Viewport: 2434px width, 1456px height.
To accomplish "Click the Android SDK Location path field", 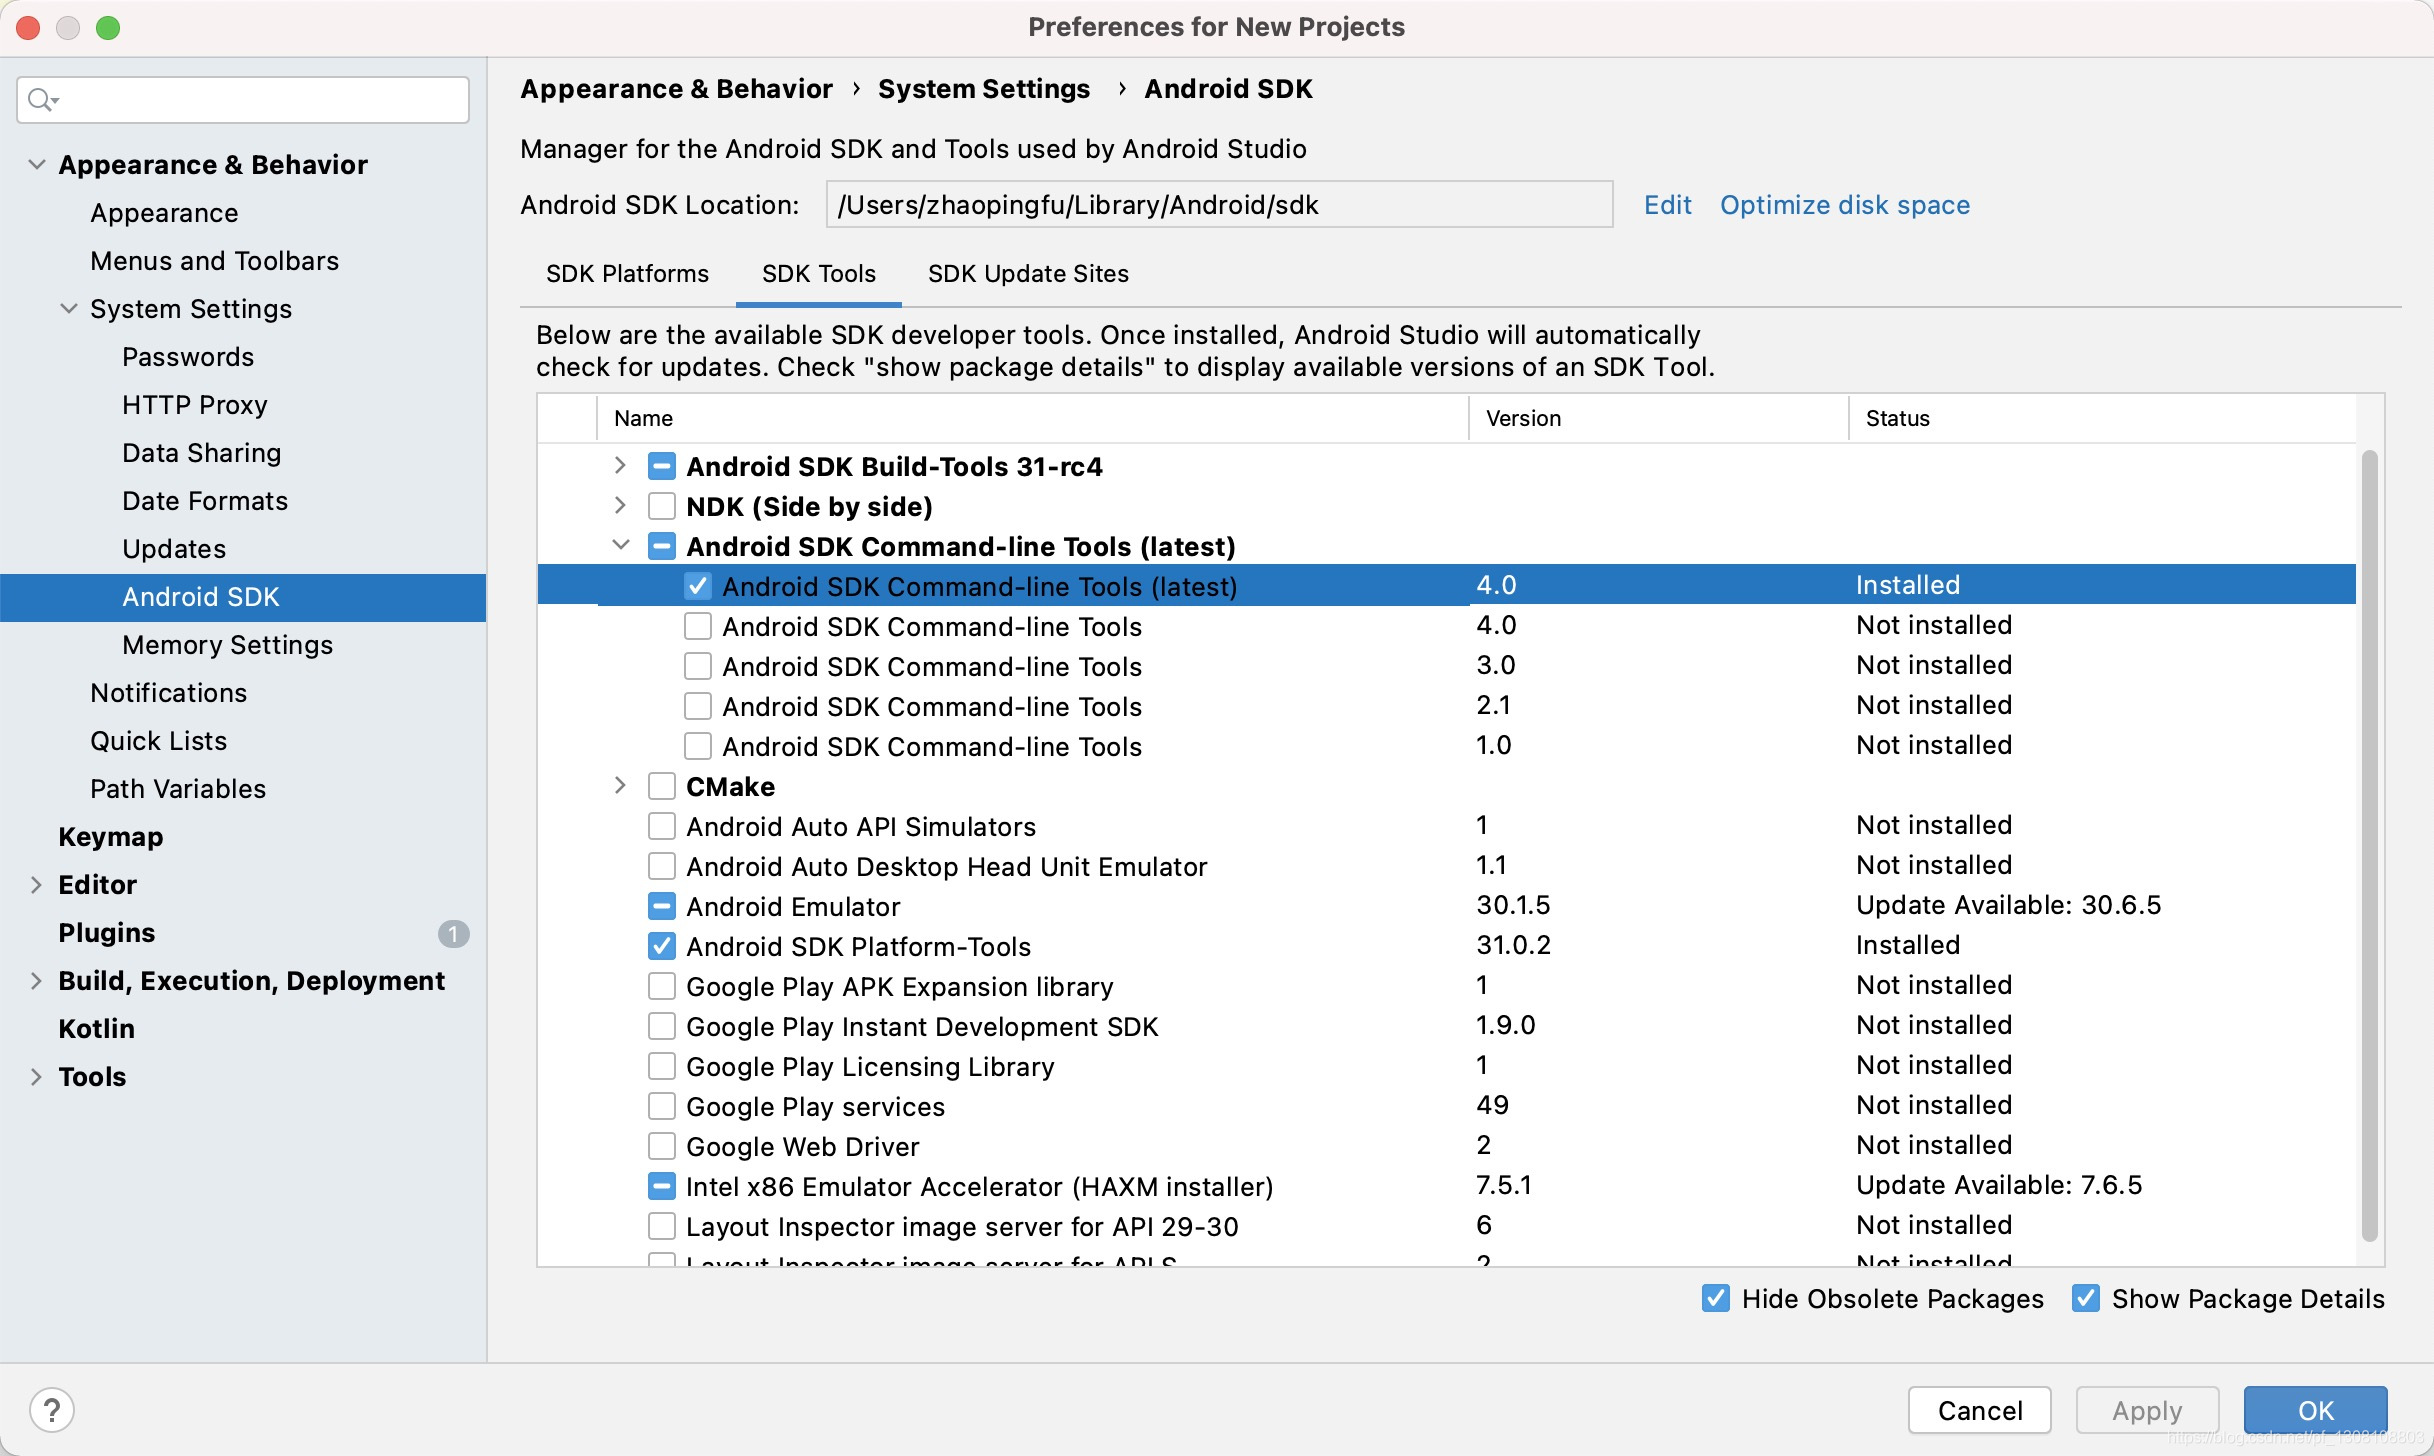I will pos(1219,205).
